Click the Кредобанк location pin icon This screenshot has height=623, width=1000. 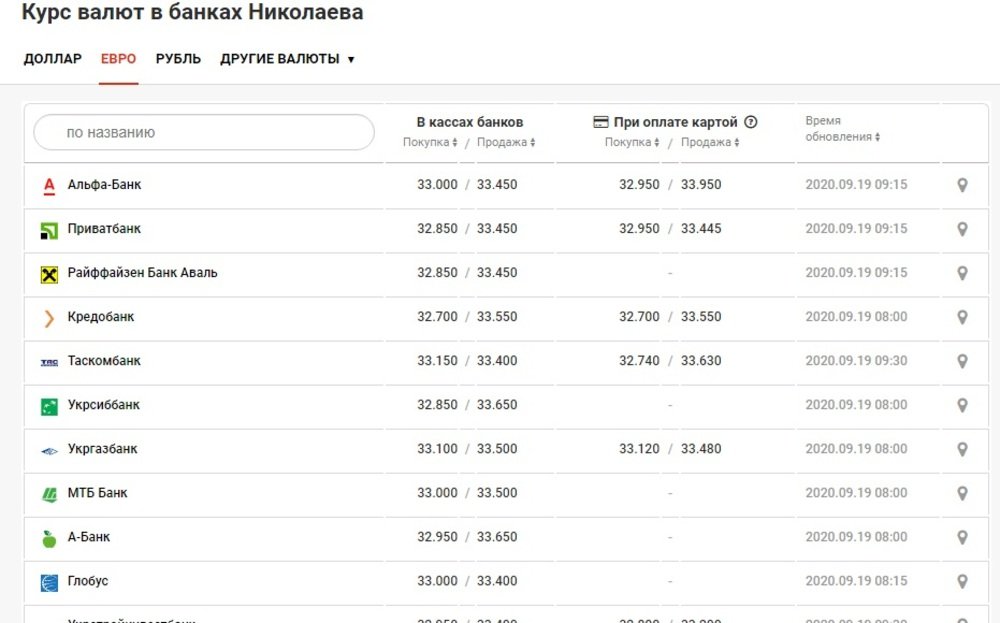962,317
